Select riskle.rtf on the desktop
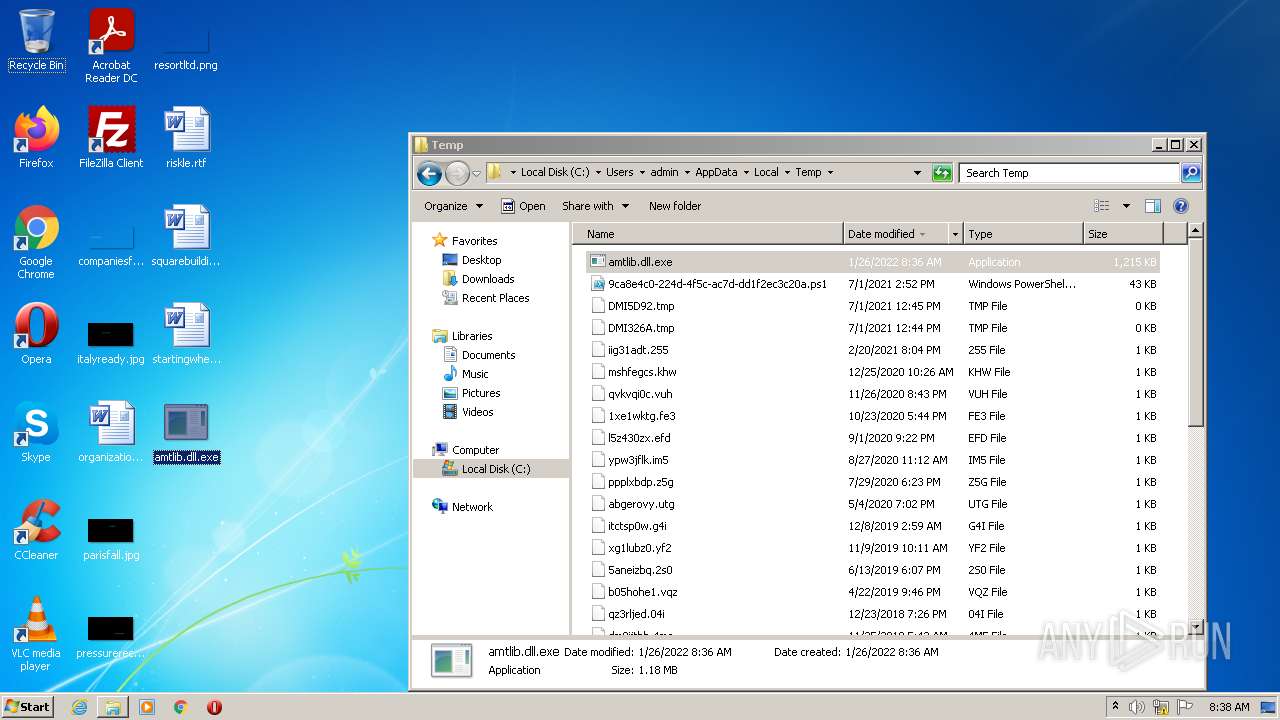This screenshot has height=720, width=1280. (x=186, y=138)
